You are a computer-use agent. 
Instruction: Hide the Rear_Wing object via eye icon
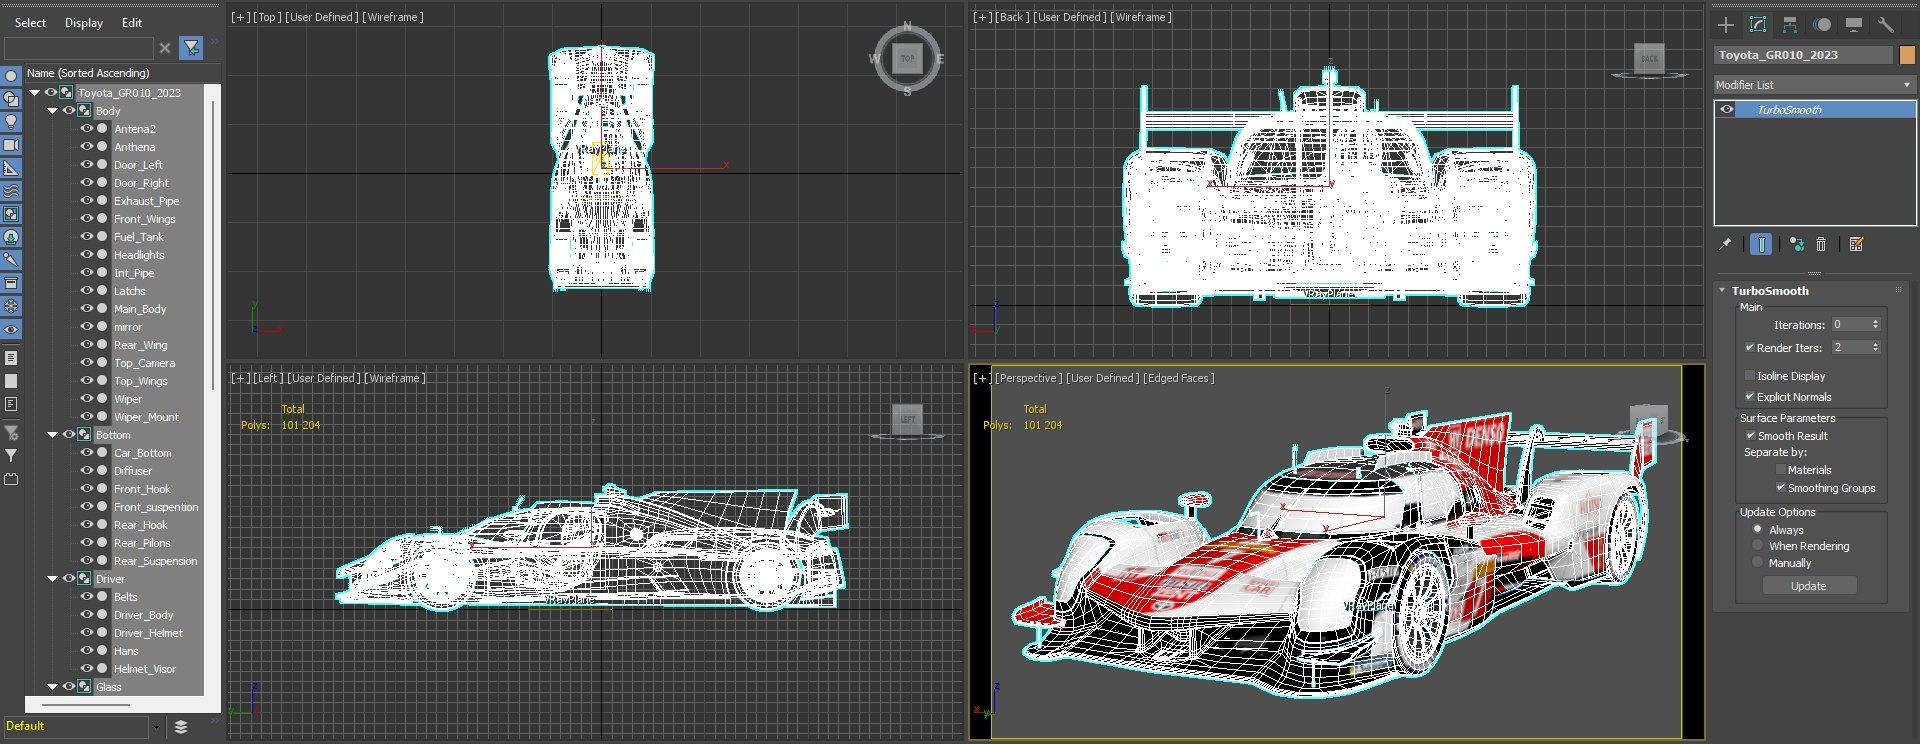[87, 345]
